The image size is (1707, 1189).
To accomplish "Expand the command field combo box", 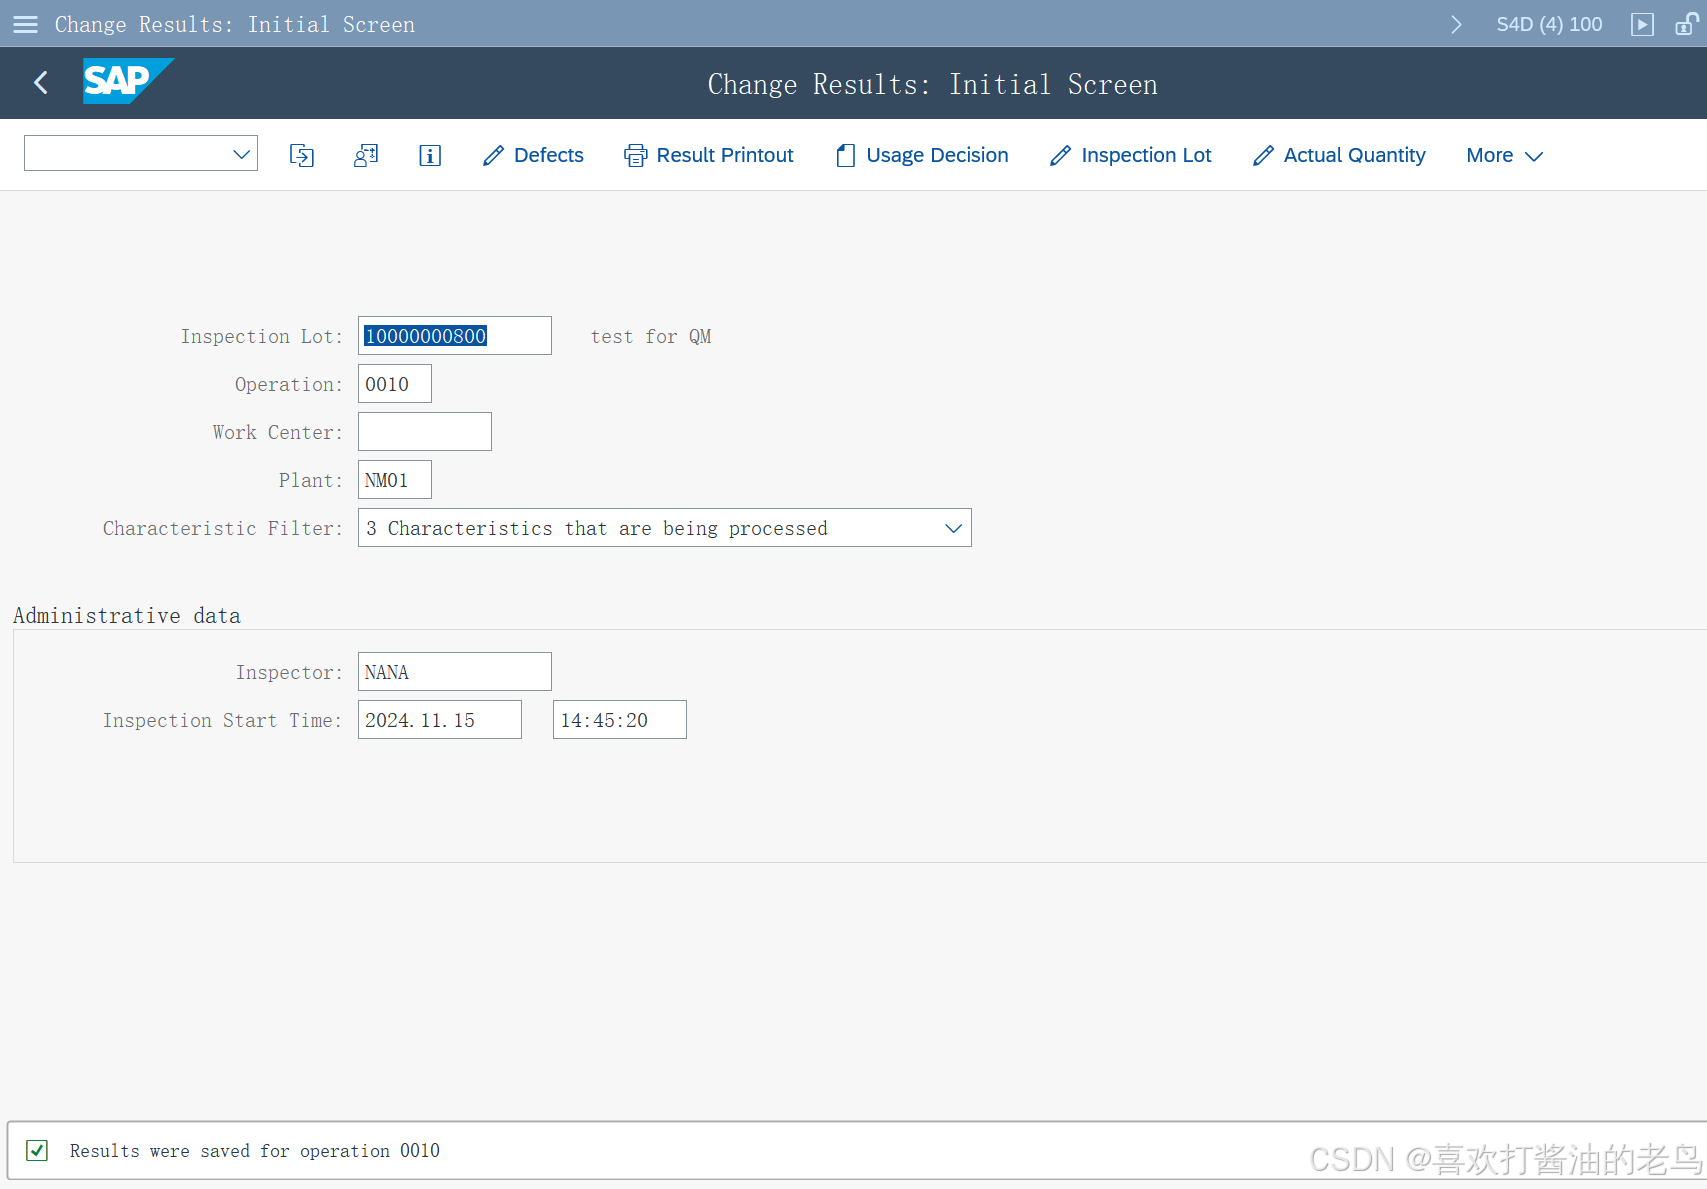I will point(240,153).
